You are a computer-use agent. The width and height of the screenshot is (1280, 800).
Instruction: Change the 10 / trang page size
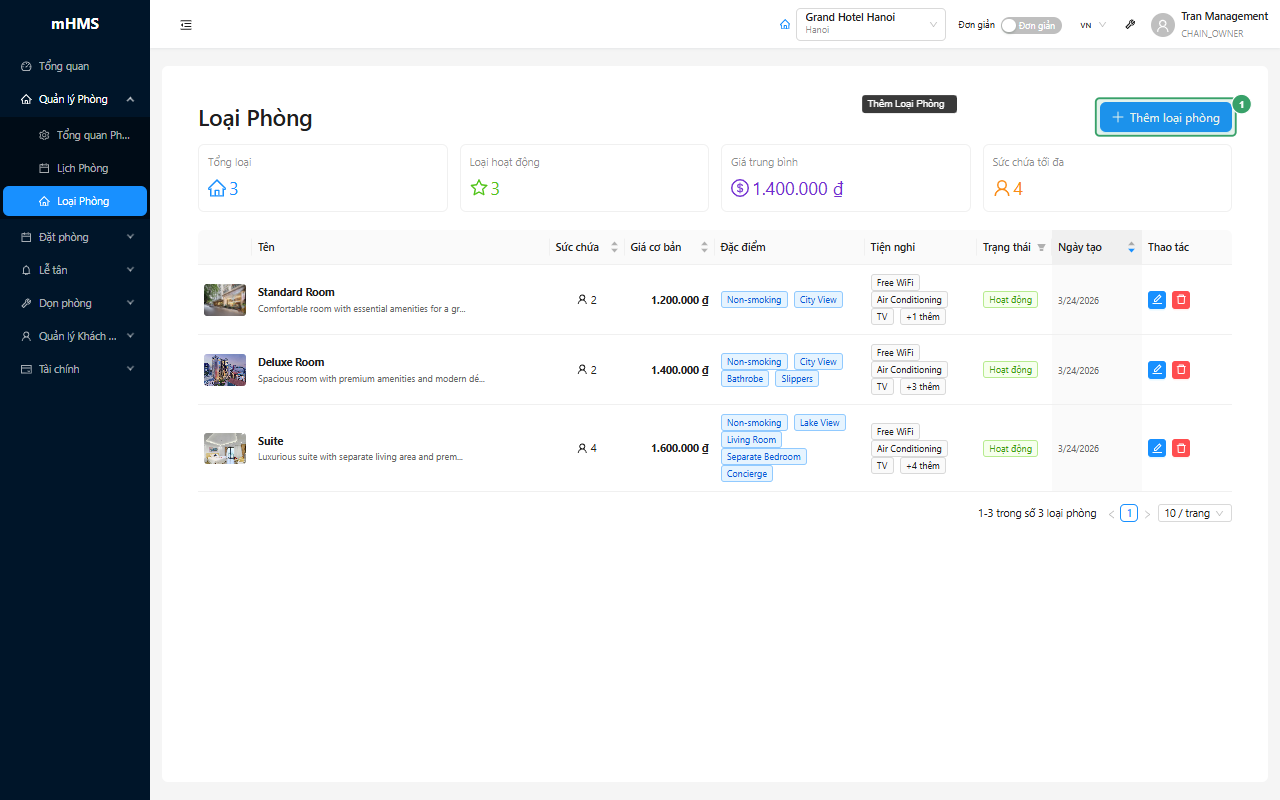click(x=1195, y=513)
